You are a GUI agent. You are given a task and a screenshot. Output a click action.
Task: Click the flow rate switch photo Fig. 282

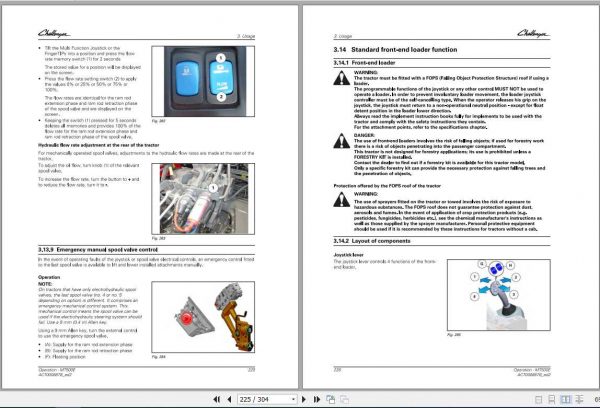point(203,82)
